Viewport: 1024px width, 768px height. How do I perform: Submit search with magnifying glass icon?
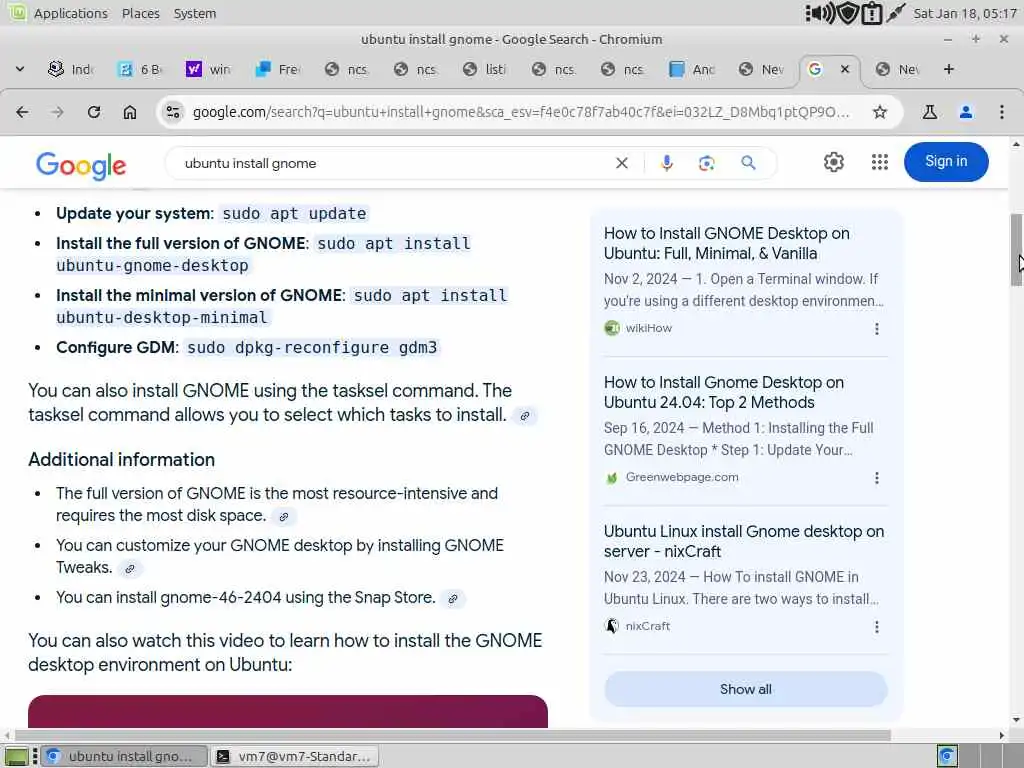point(748,163)
